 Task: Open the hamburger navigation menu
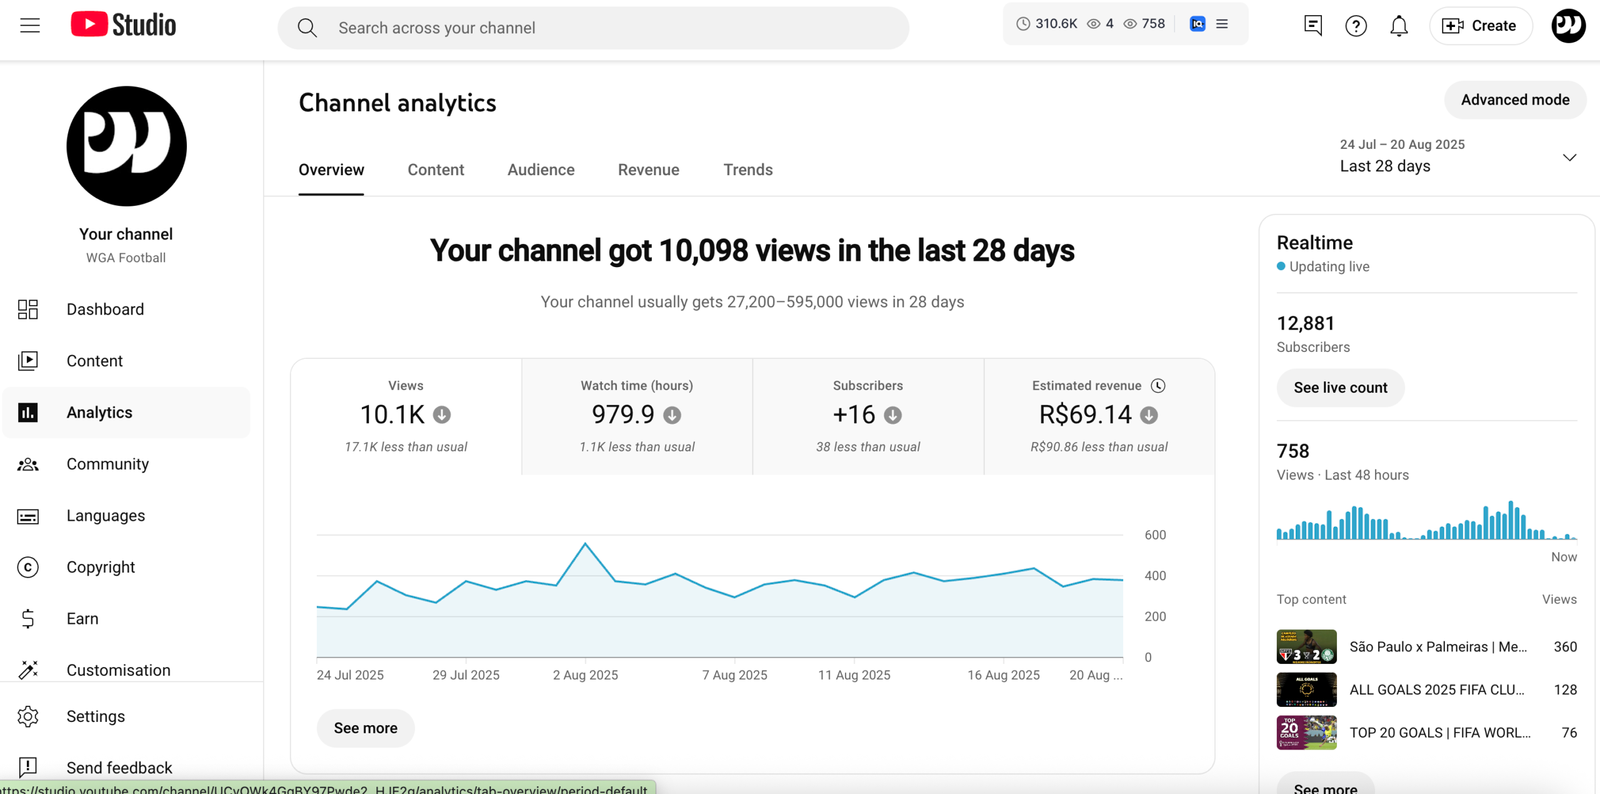(30, 26)
